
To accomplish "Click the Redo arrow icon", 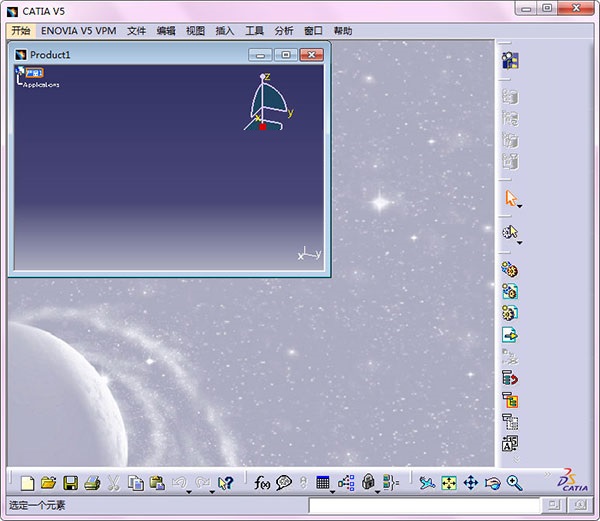I will coord(202,482).
